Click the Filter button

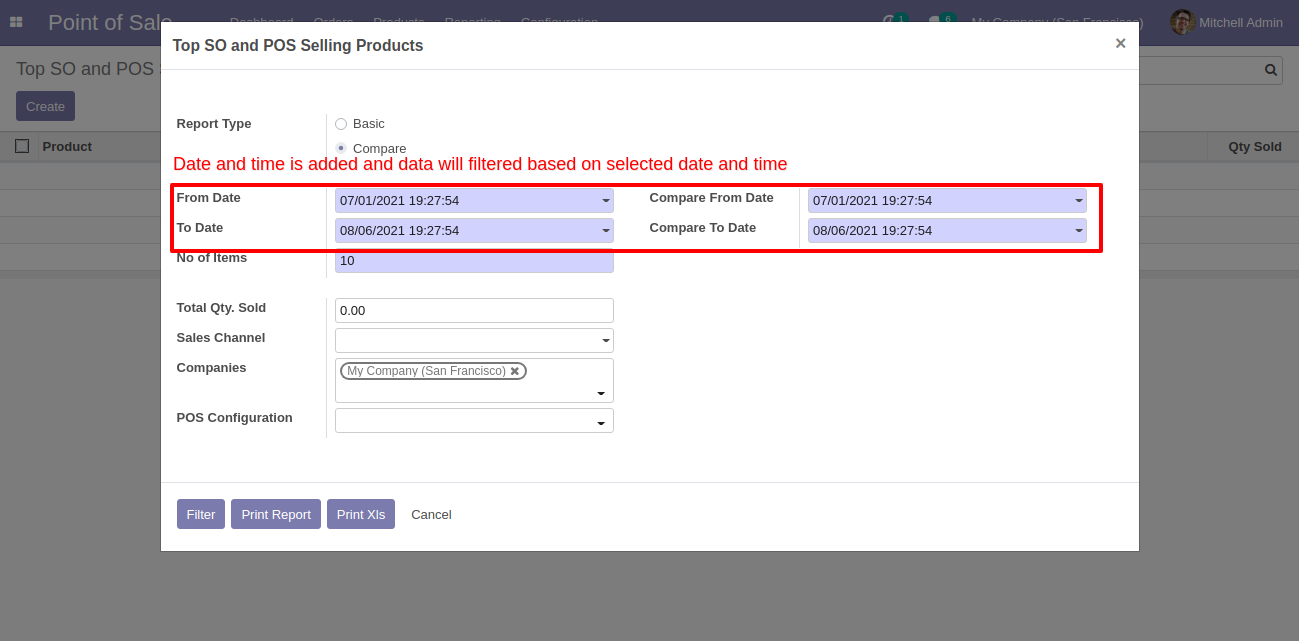(x=201, y=514)
